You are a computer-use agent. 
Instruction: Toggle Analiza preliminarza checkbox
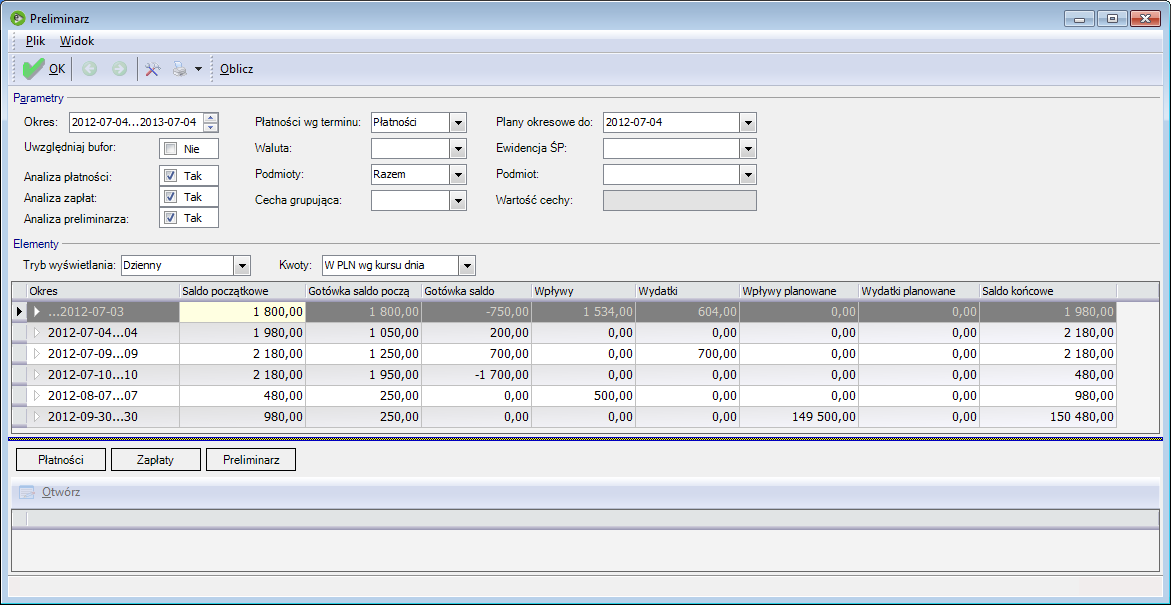pos(170,217)
